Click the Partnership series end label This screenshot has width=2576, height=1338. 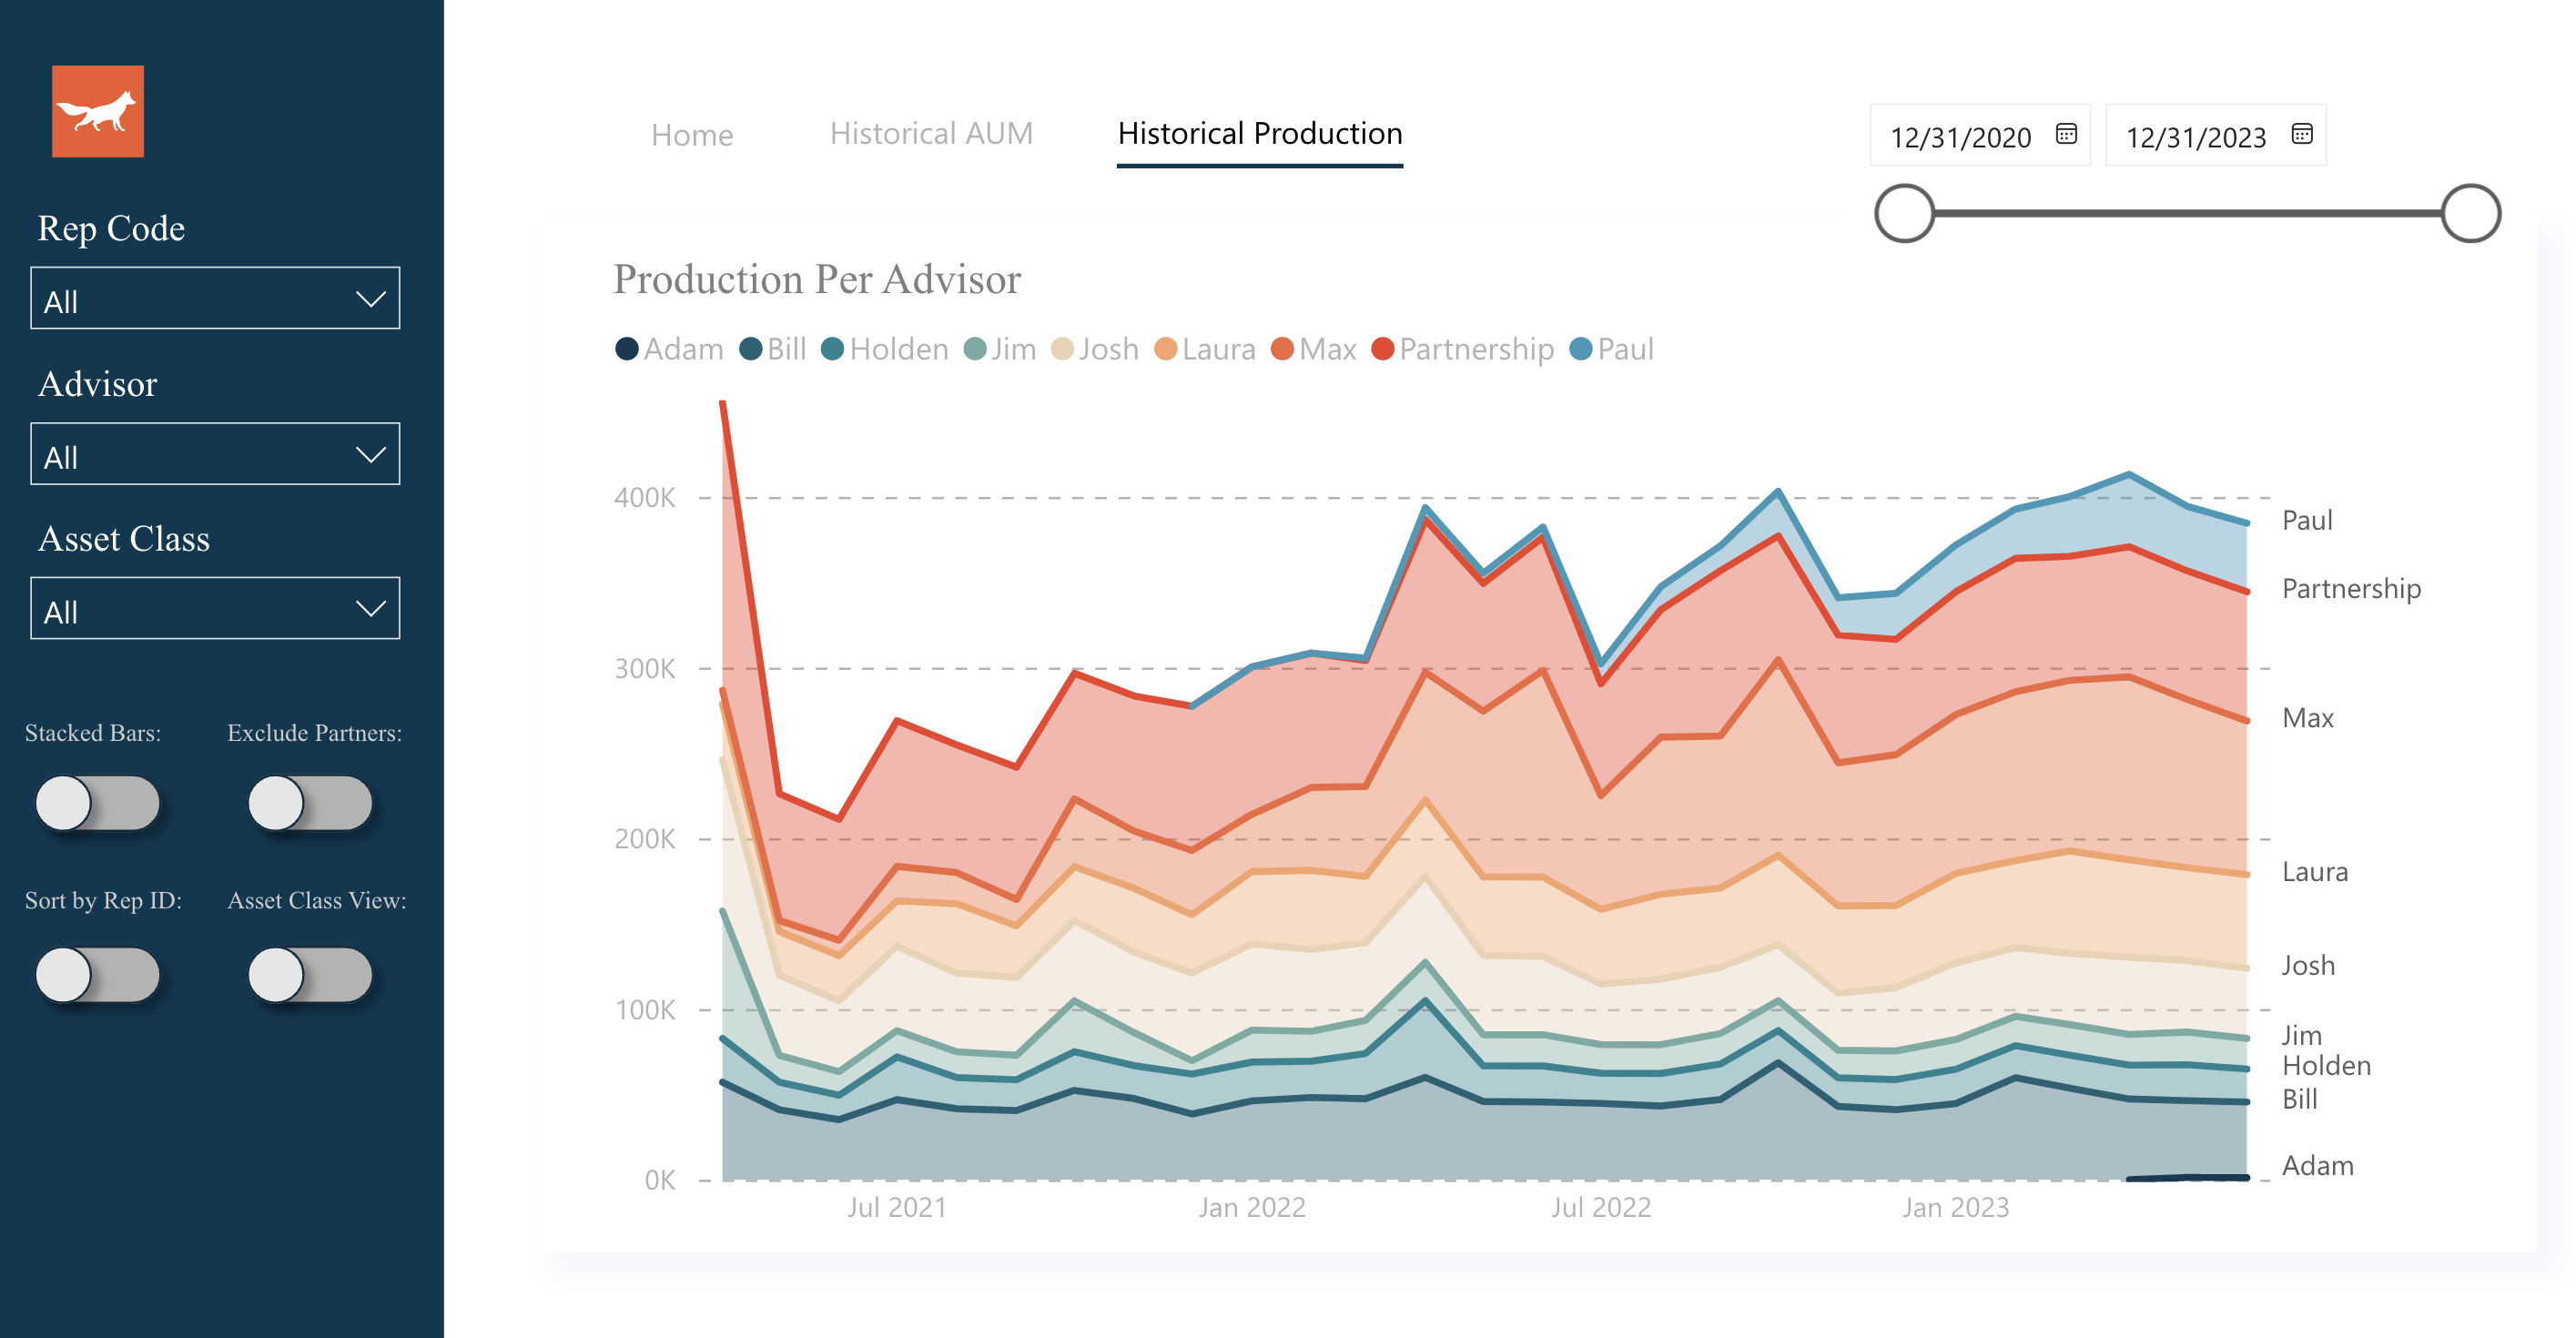point(2351,588)
